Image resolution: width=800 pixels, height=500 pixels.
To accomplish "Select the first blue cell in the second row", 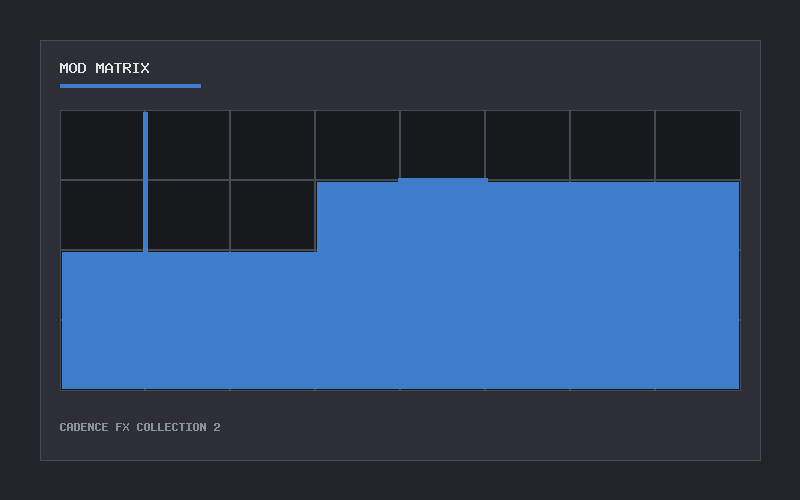I will pos(358,216).
